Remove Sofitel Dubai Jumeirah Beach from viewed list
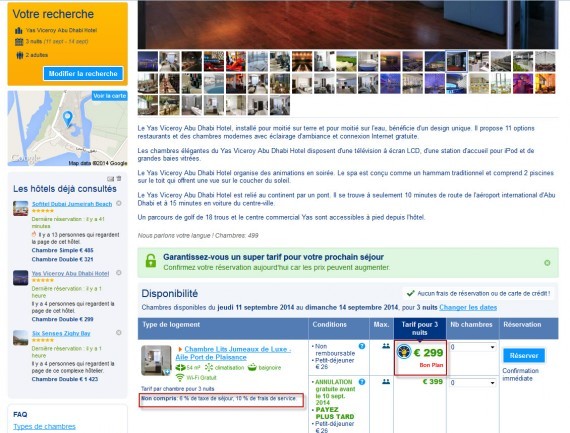This screenshot has height=433, width=570. click(x=119, y=203)
